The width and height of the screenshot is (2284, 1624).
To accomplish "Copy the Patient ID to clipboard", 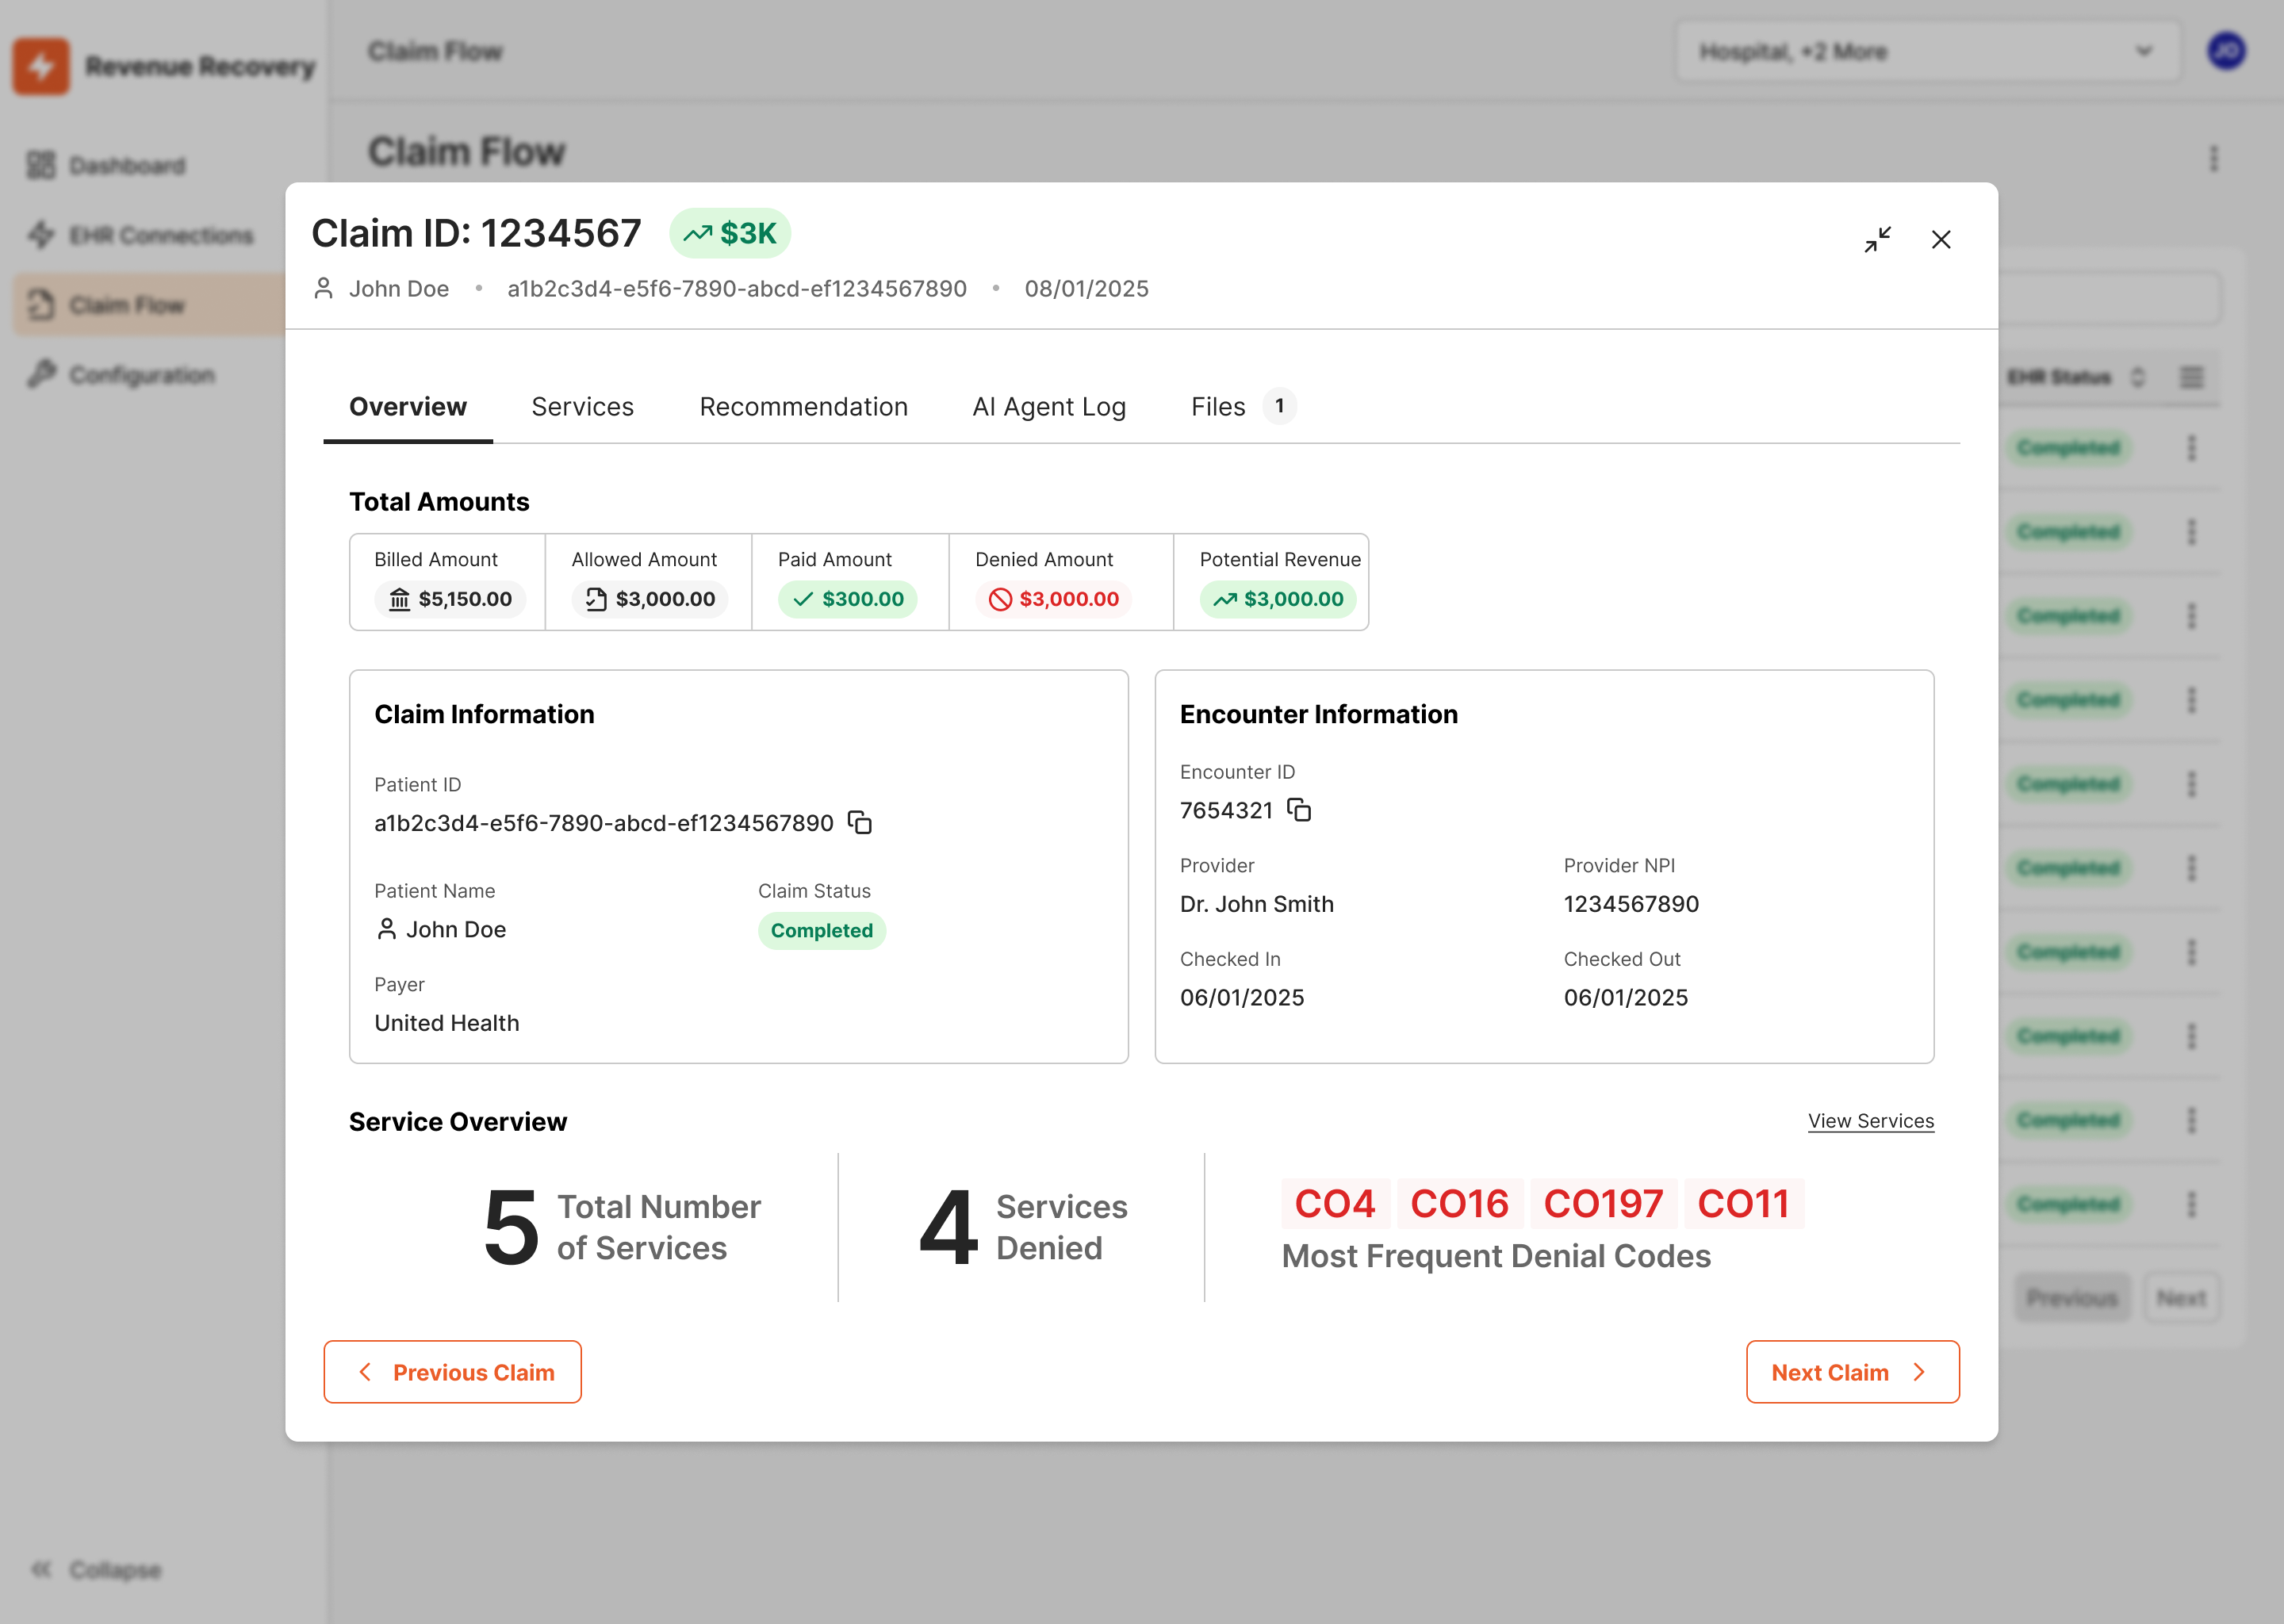I will [x=860, y=823].
